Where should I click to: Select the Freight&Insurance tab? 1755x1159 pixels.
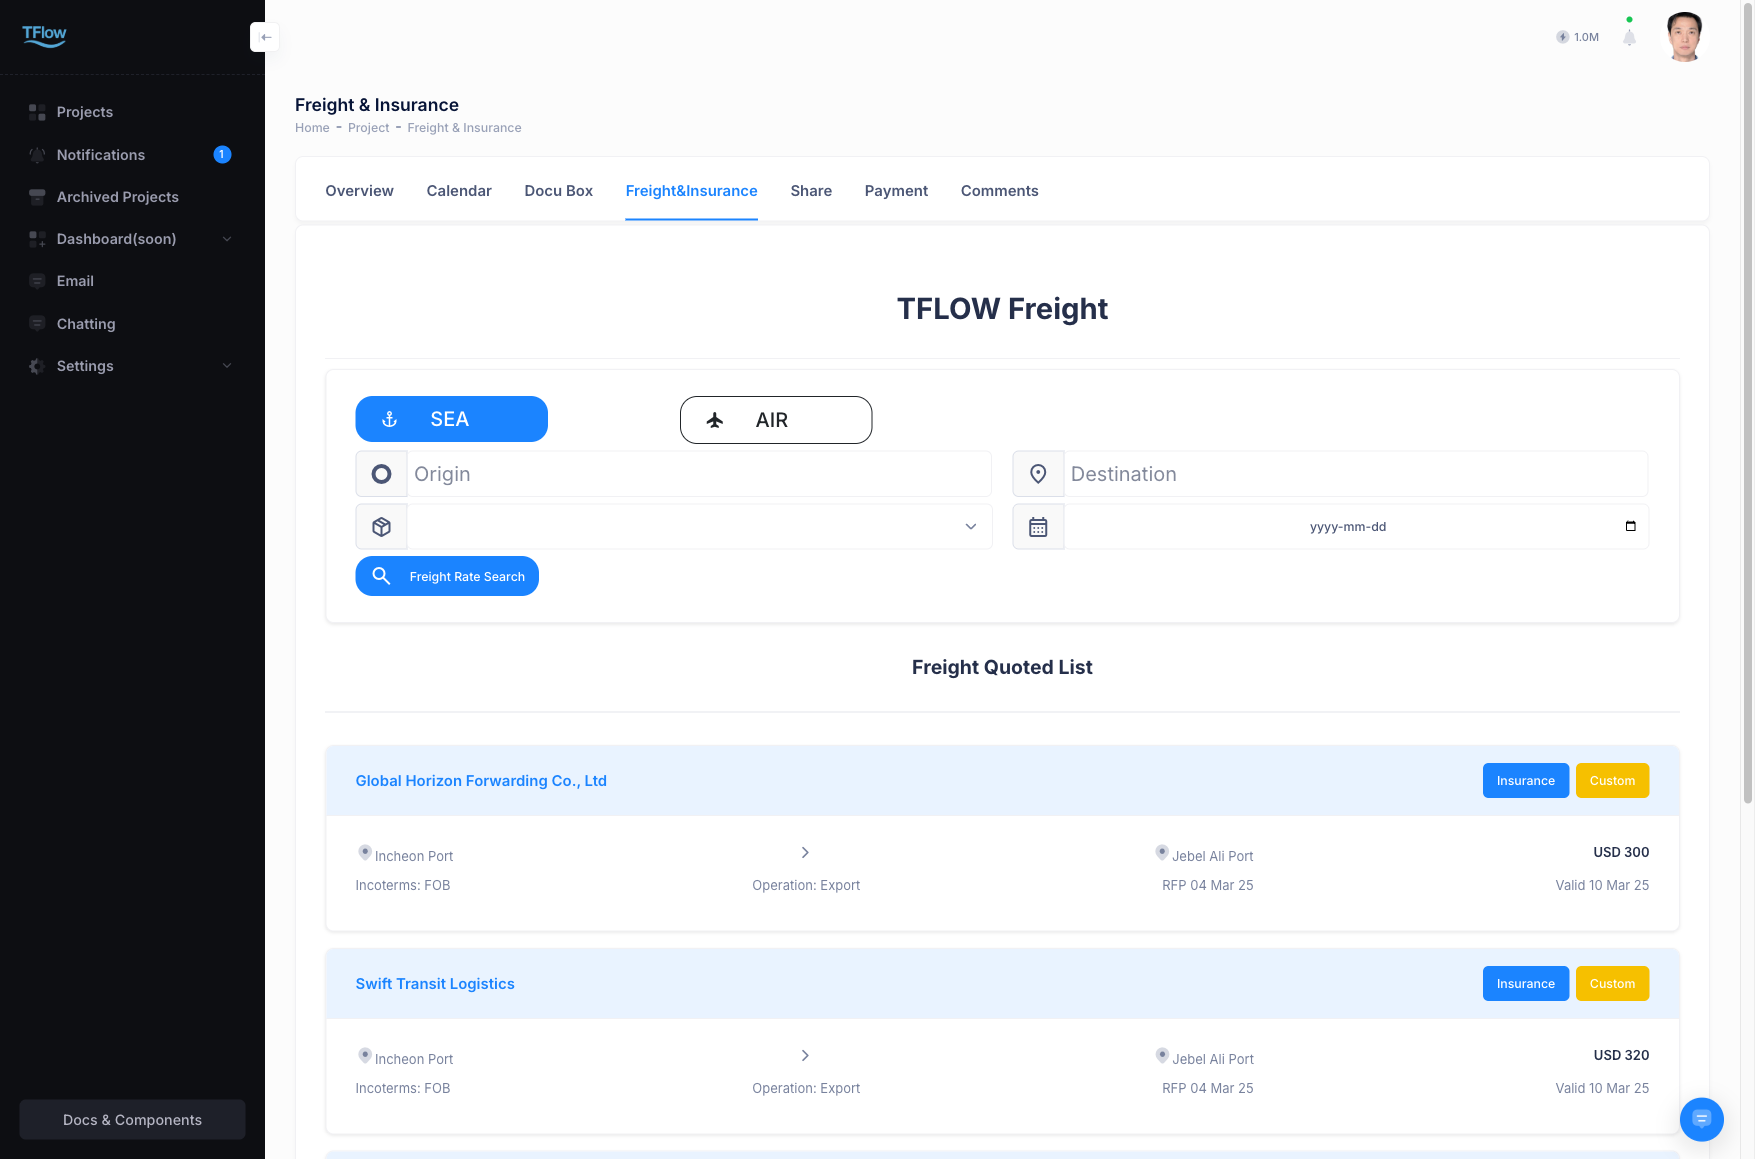click(x=691, y=191)
